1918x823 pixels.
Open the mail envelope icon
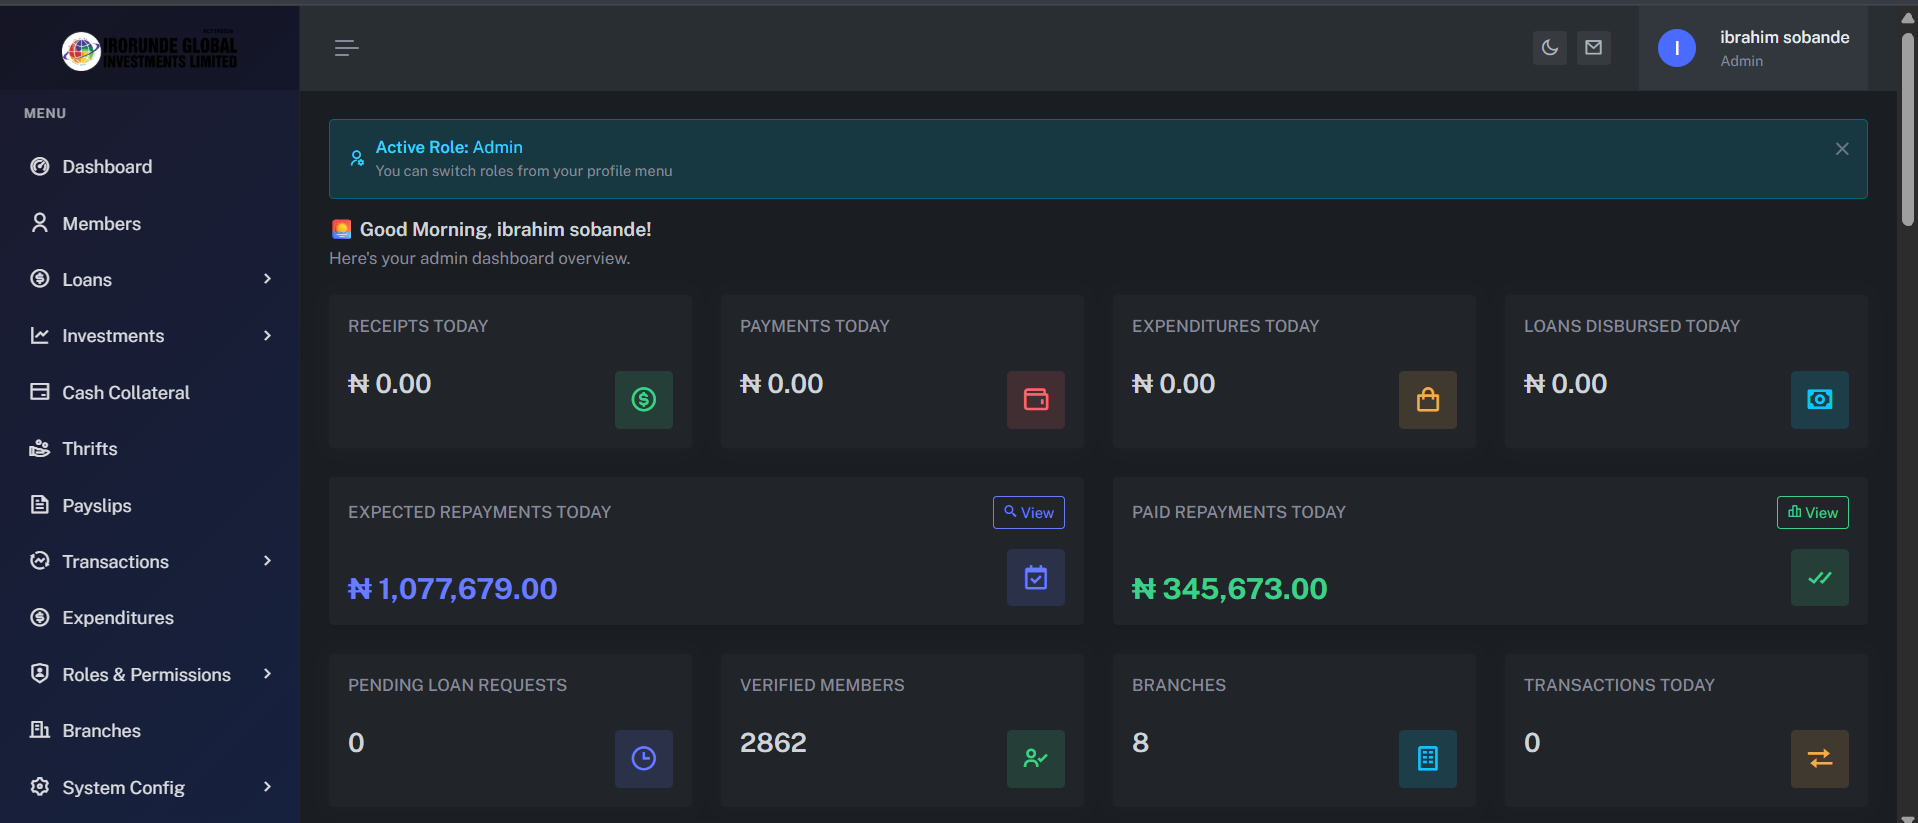(x=1594, y=47)
